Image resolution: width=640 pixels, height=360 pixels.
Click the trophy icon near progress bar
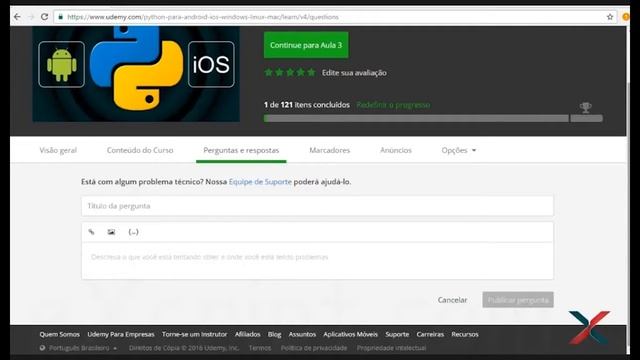pyautogui.click(x=586, y=107)
